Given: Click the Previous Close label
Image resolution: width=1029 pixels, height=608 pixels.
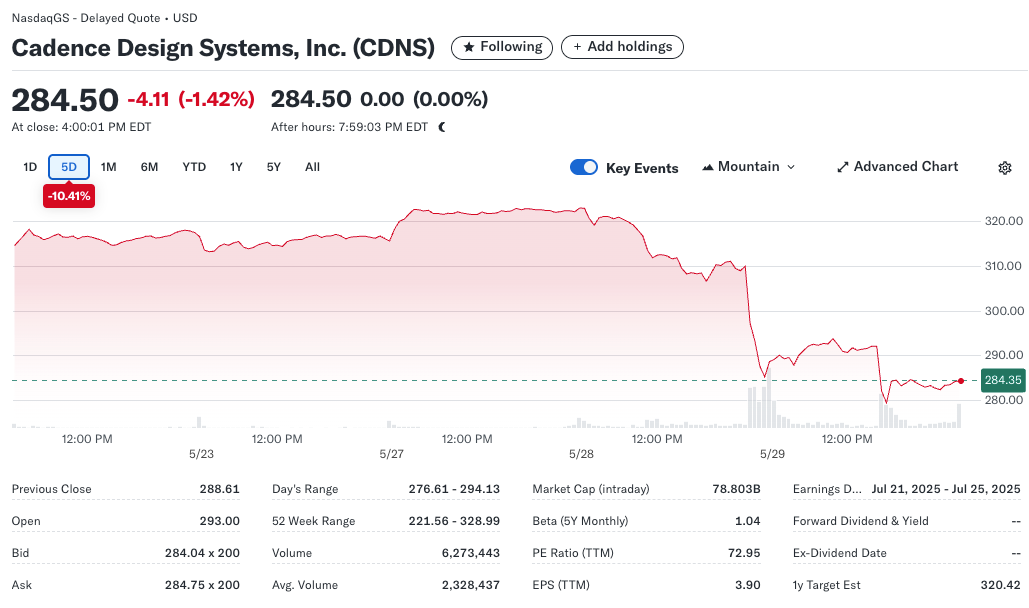Looking at the screenshot, I should point(51,489).
